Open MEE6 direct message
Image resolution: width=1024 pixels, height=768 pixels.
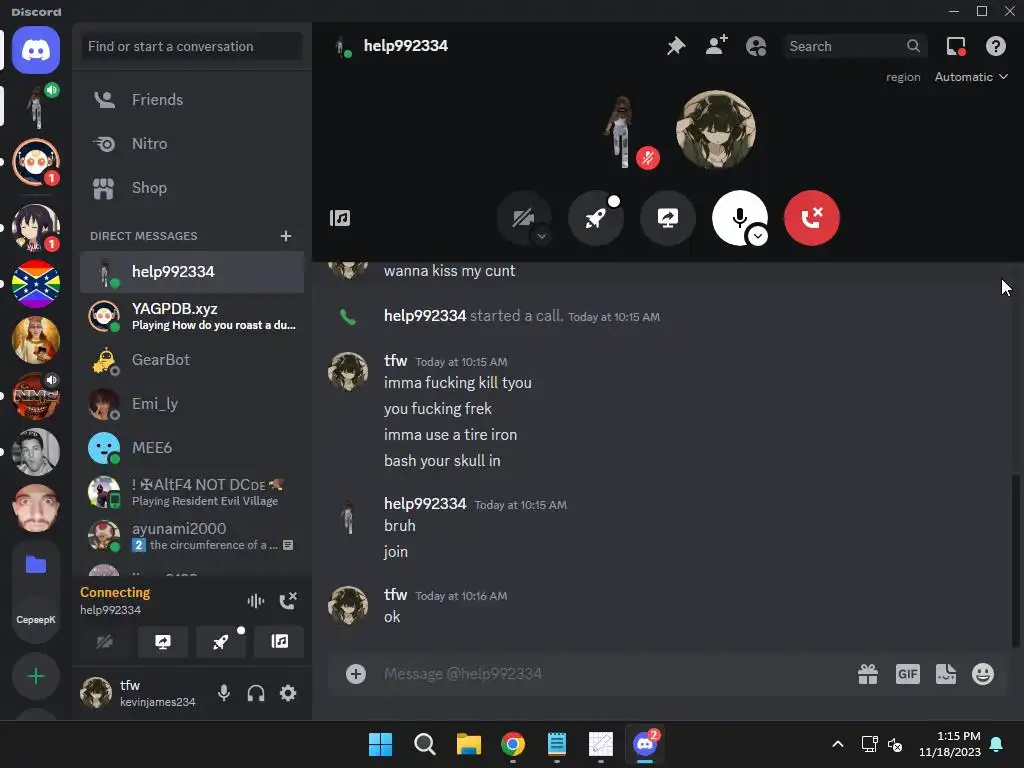coord(192,448)
